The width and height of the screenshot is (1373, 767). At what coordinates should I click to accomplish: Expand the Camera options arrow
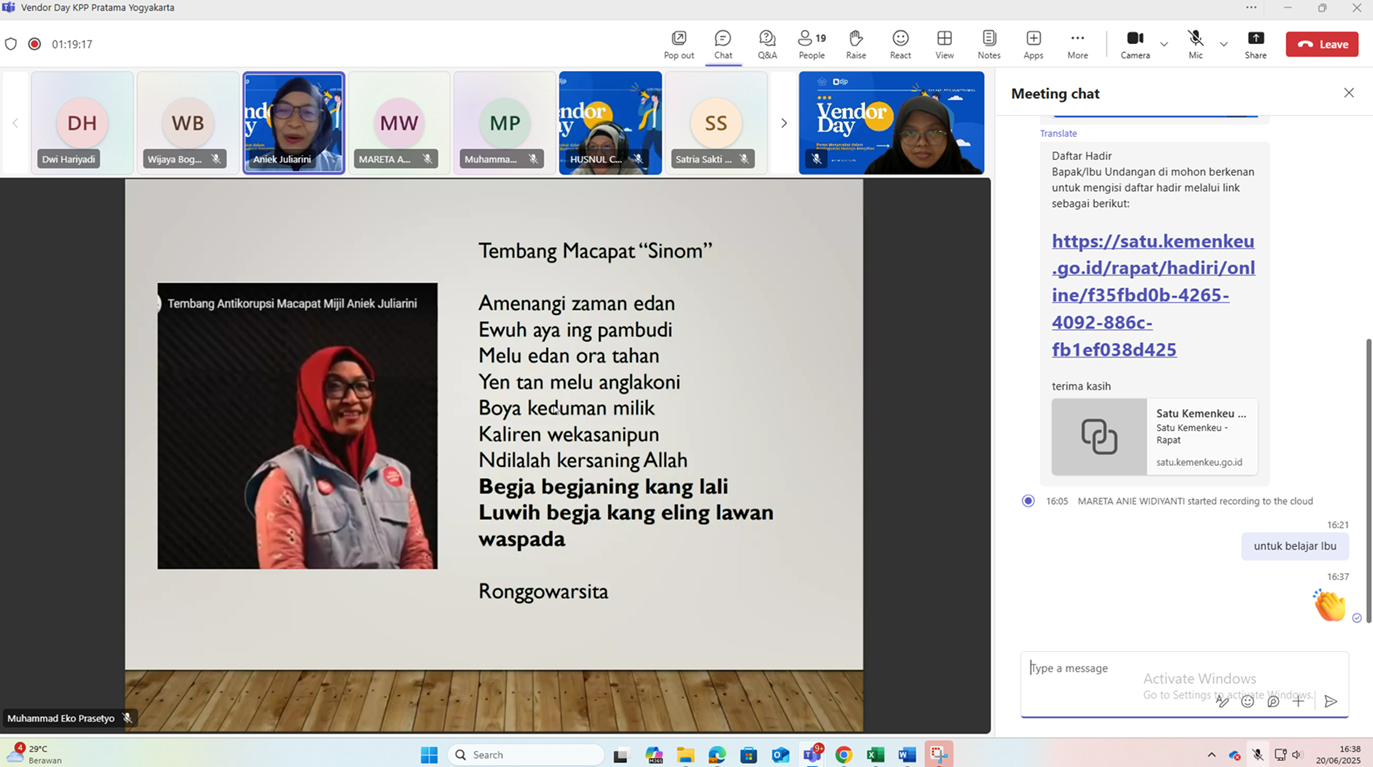coord(1164,44)
